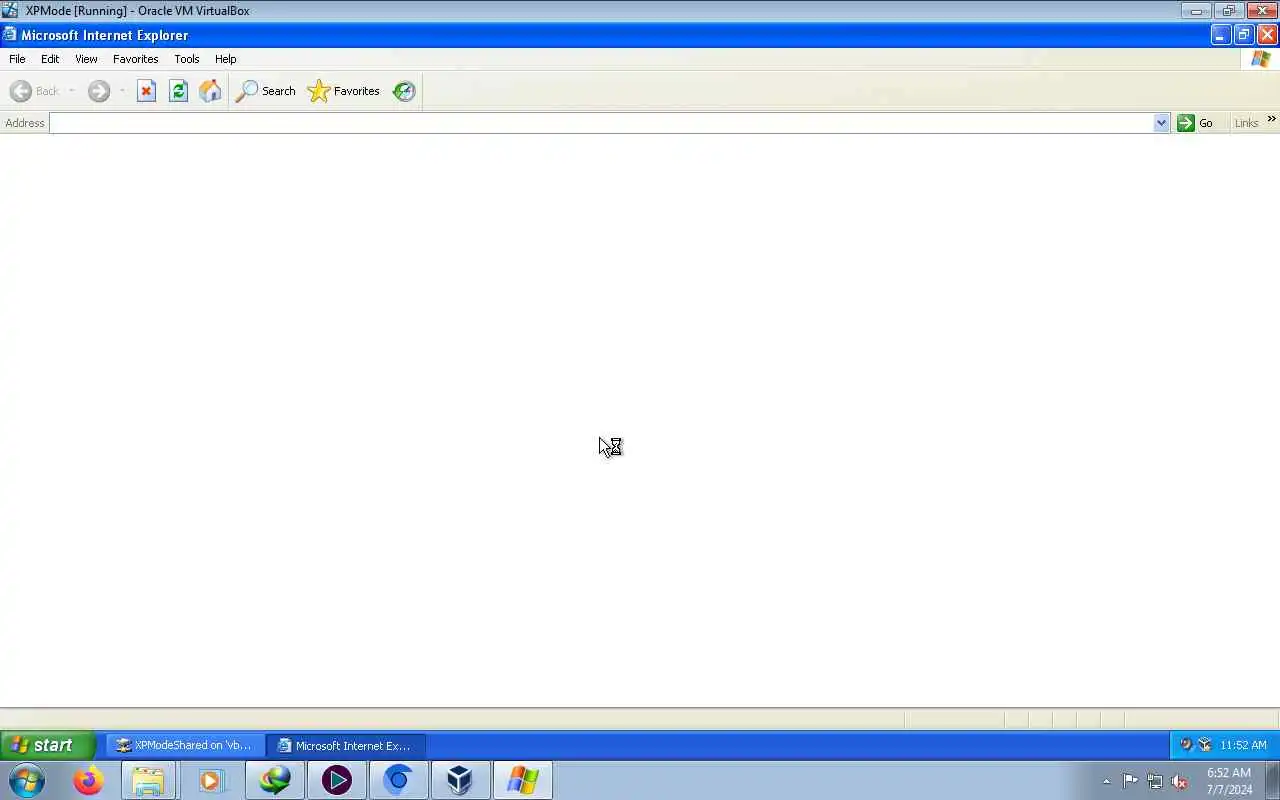Click the VirtualBox title bar icon

point(10,10)
